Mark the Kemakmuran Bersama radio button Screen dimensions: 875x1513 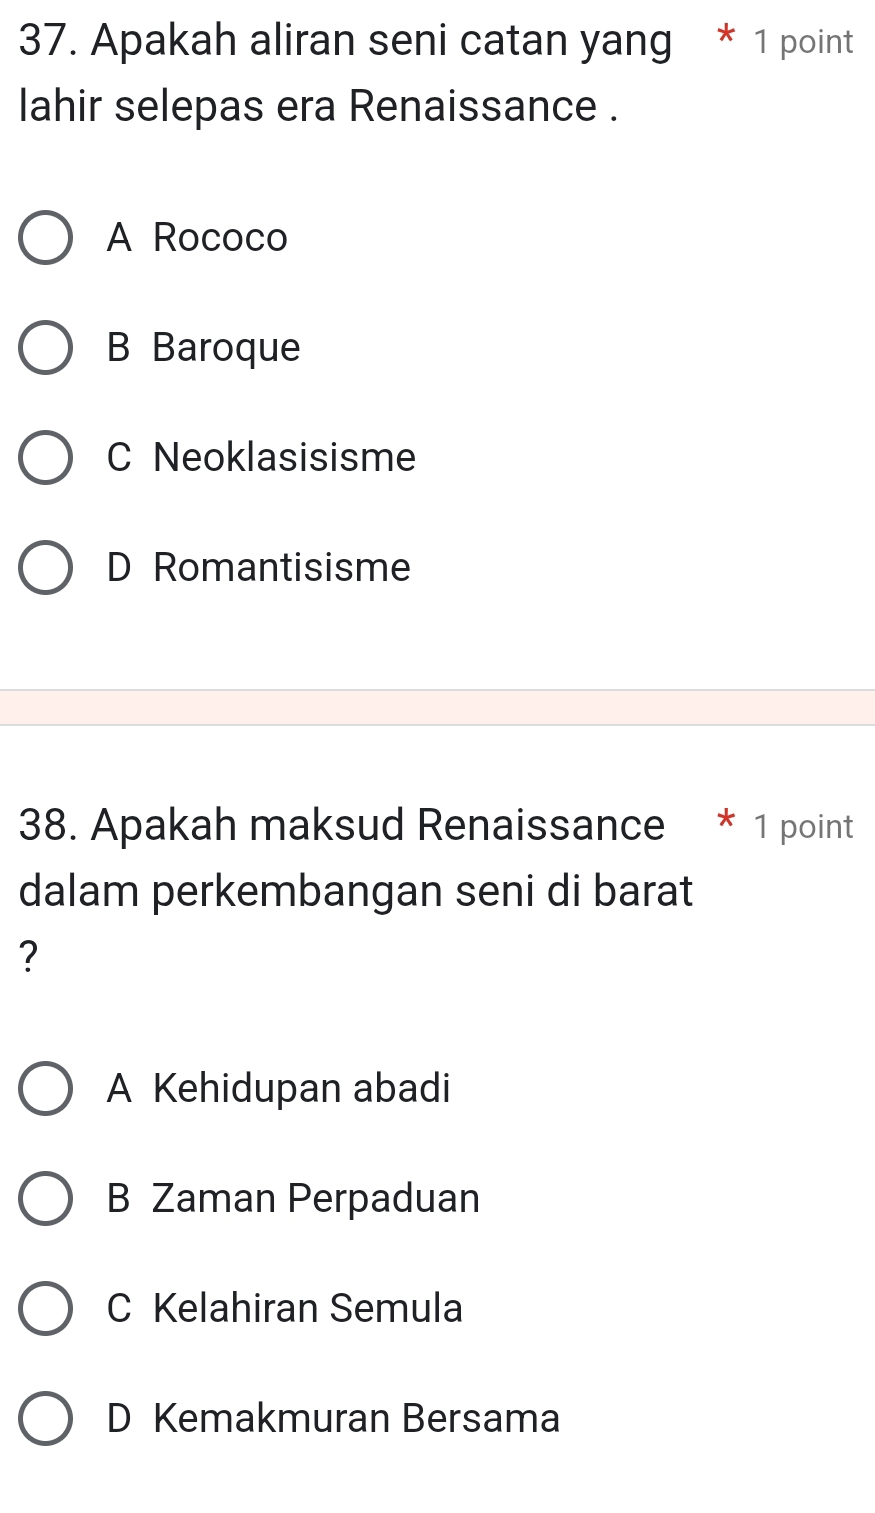[45, 1418]
